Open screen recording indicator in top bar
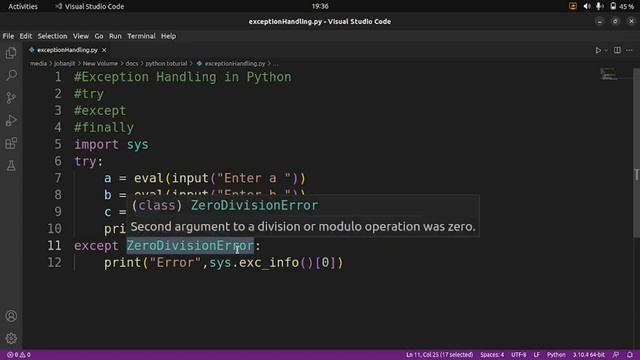The image size is (640, 360). 573,7
